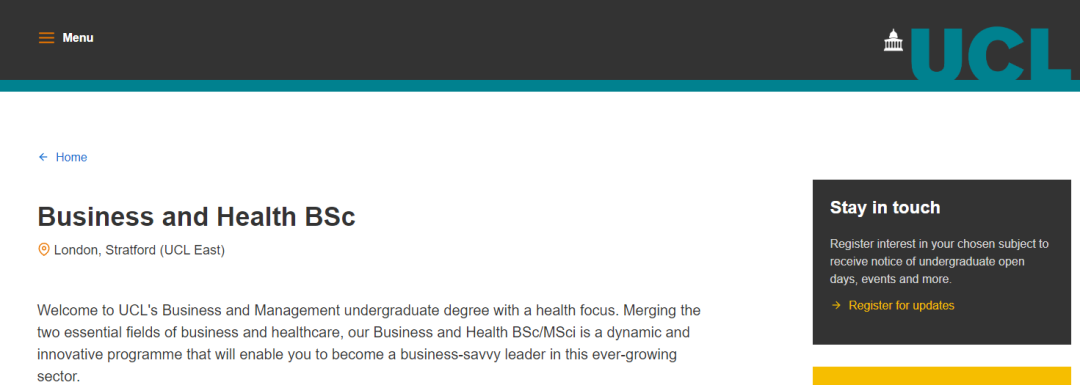This screenshot has height=385, width=1080.
Task: Click the UCL portico dome icon
Action: (x=893, y=40)
